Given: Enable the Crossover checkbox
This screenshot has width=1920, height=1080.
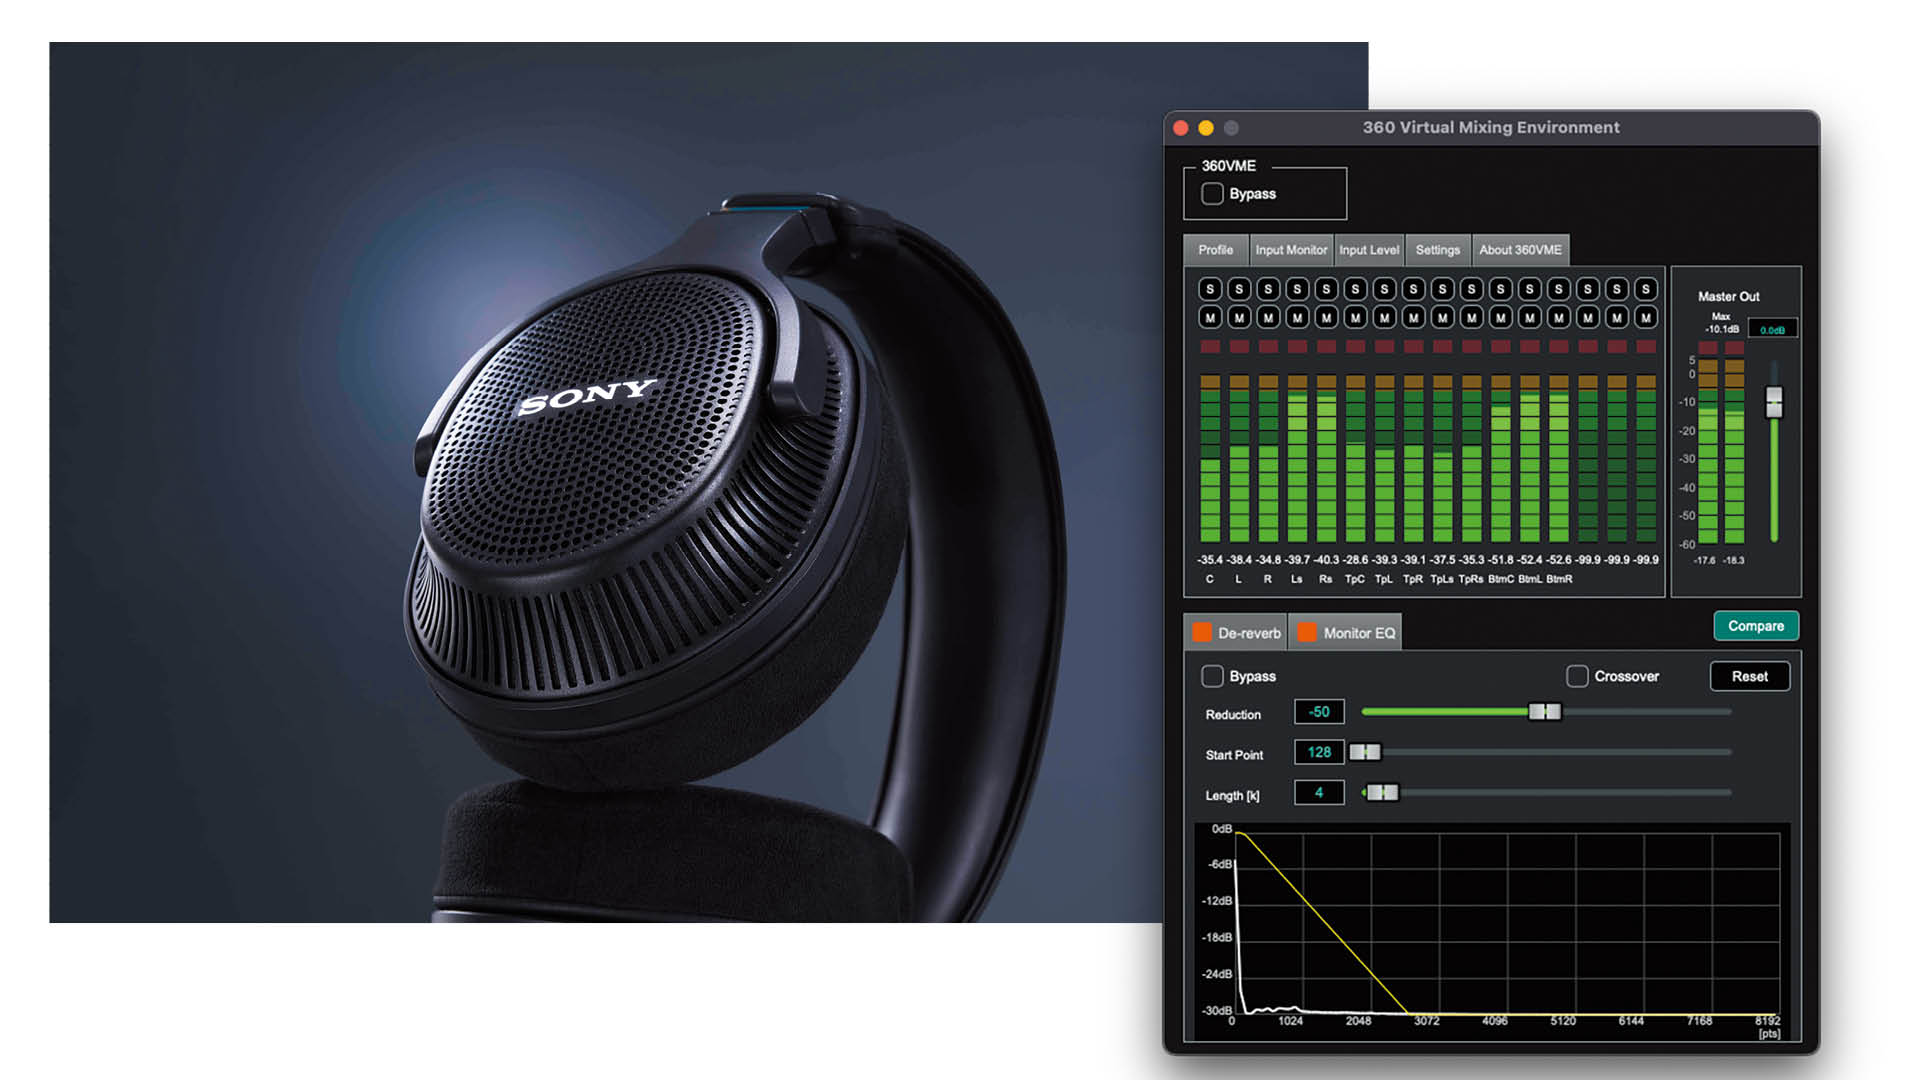Looking at the screenshot, I should pyautogui.click(x=1577, y=677).
